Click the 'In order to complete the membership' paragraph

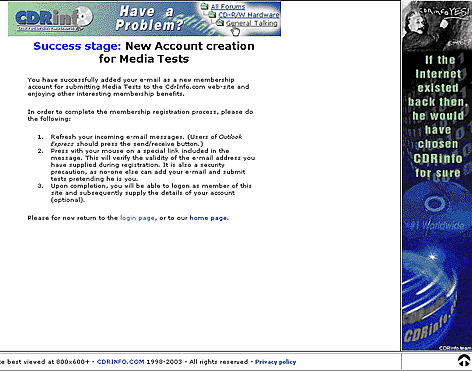[140, 115]
